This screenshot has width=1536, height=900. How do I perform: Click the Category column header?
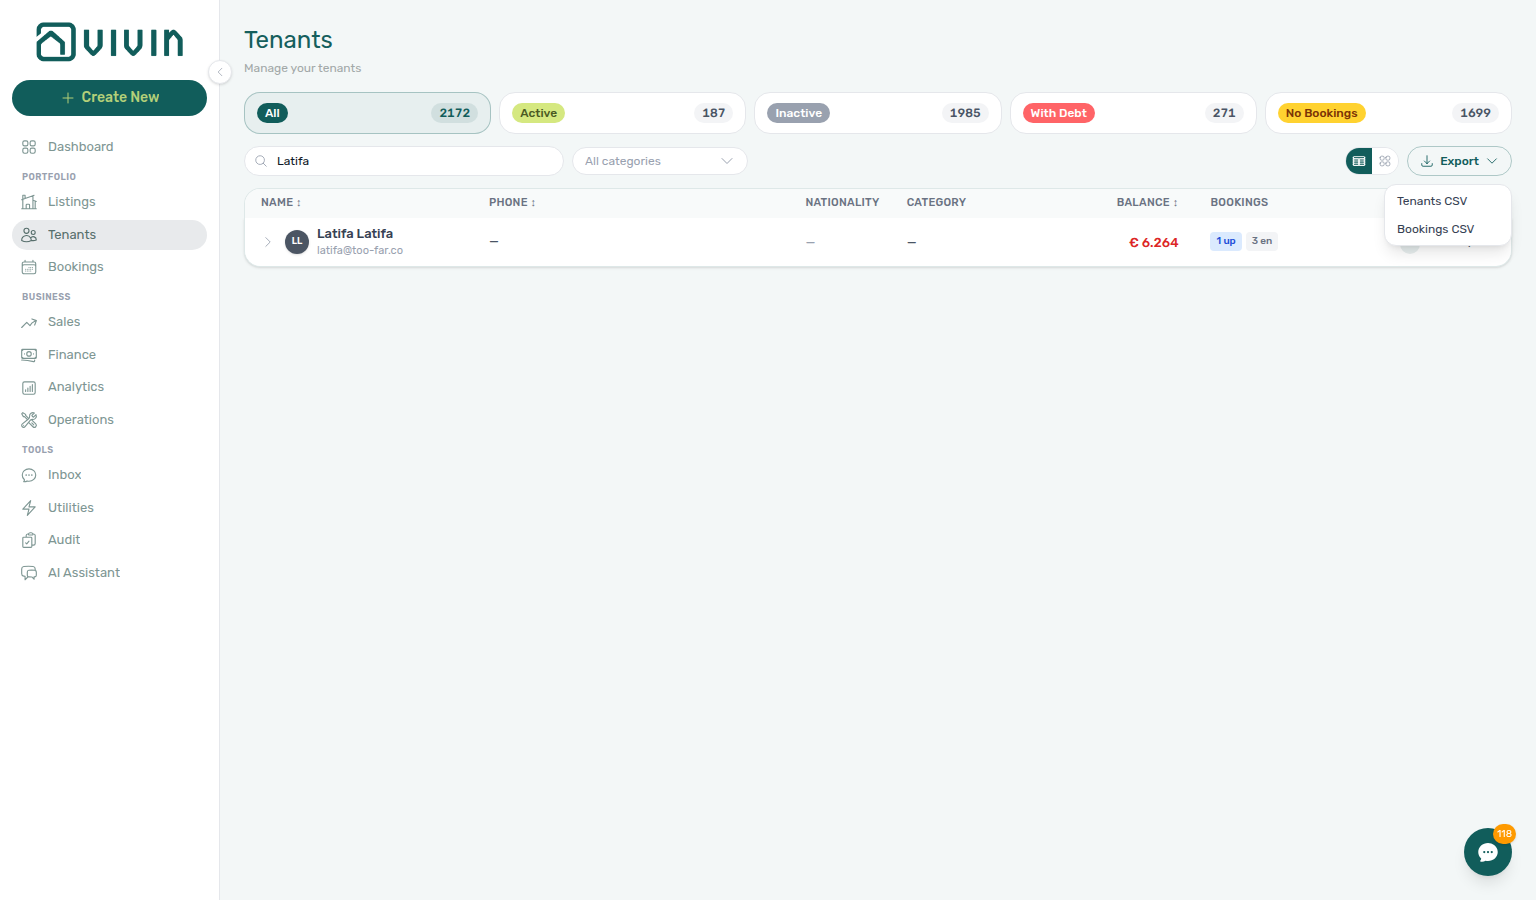[936, 202]
